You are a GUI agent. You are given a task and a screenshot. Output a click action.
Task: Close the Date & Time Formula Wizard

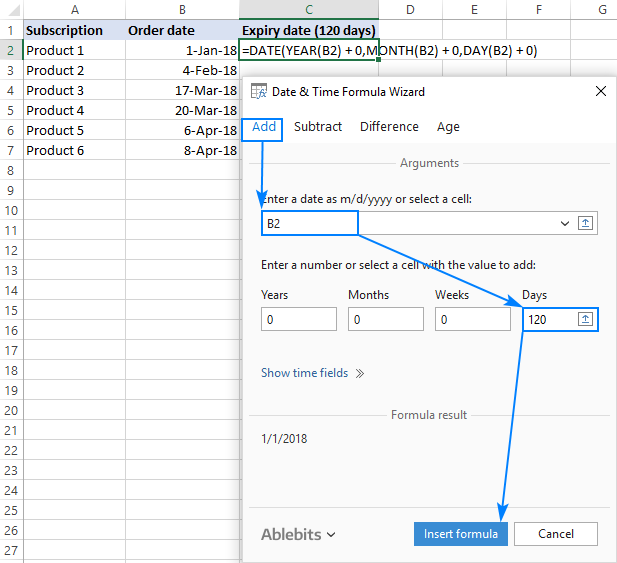pyautogui.click(x=600, y=91)
